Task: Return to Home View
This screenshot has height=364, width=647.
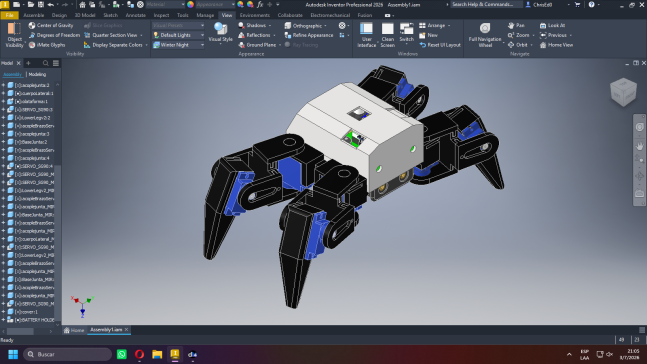Action: [x=556, y=45]
